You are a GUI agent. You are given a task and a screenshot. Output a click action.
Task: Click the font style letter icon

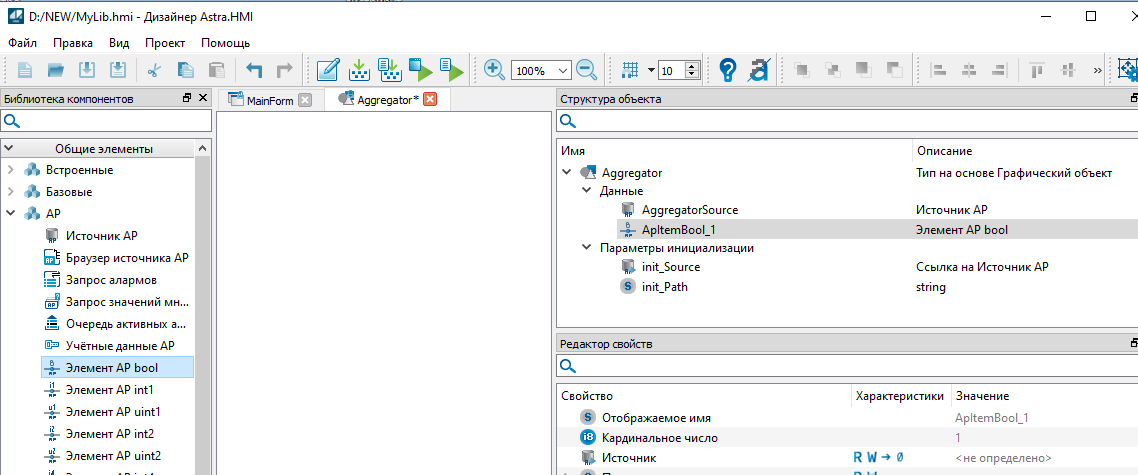(758, 70)
